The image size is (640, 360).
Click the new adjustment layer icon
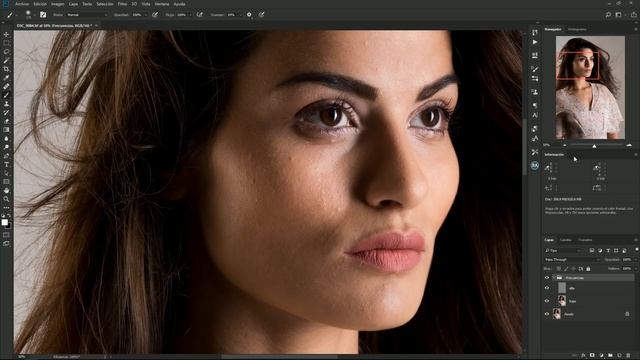pos(601,356)
